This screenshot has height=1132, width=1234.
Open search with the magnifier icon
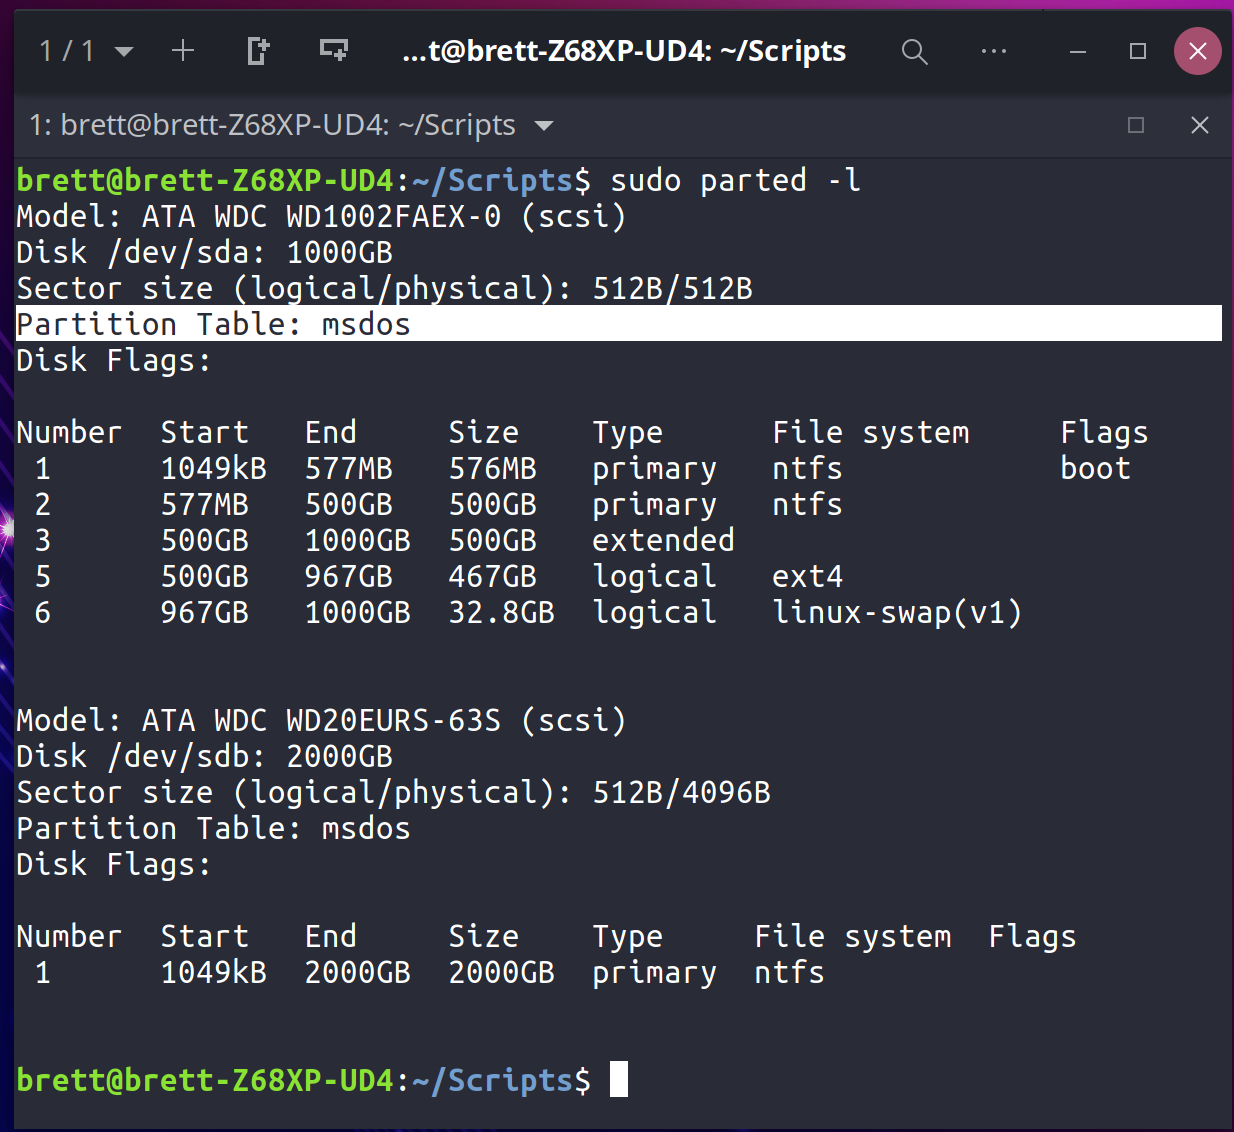pos(915,51)
